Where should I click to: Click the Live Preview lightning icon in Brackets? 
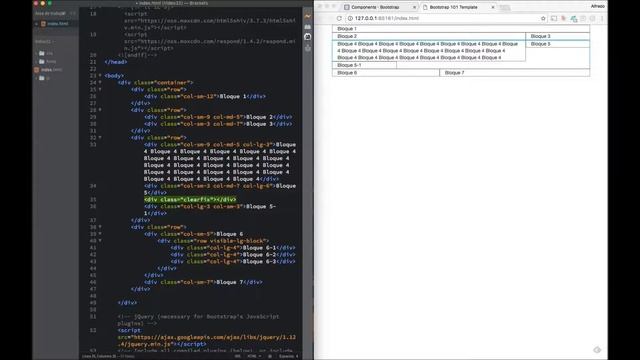tap(308, 16)
